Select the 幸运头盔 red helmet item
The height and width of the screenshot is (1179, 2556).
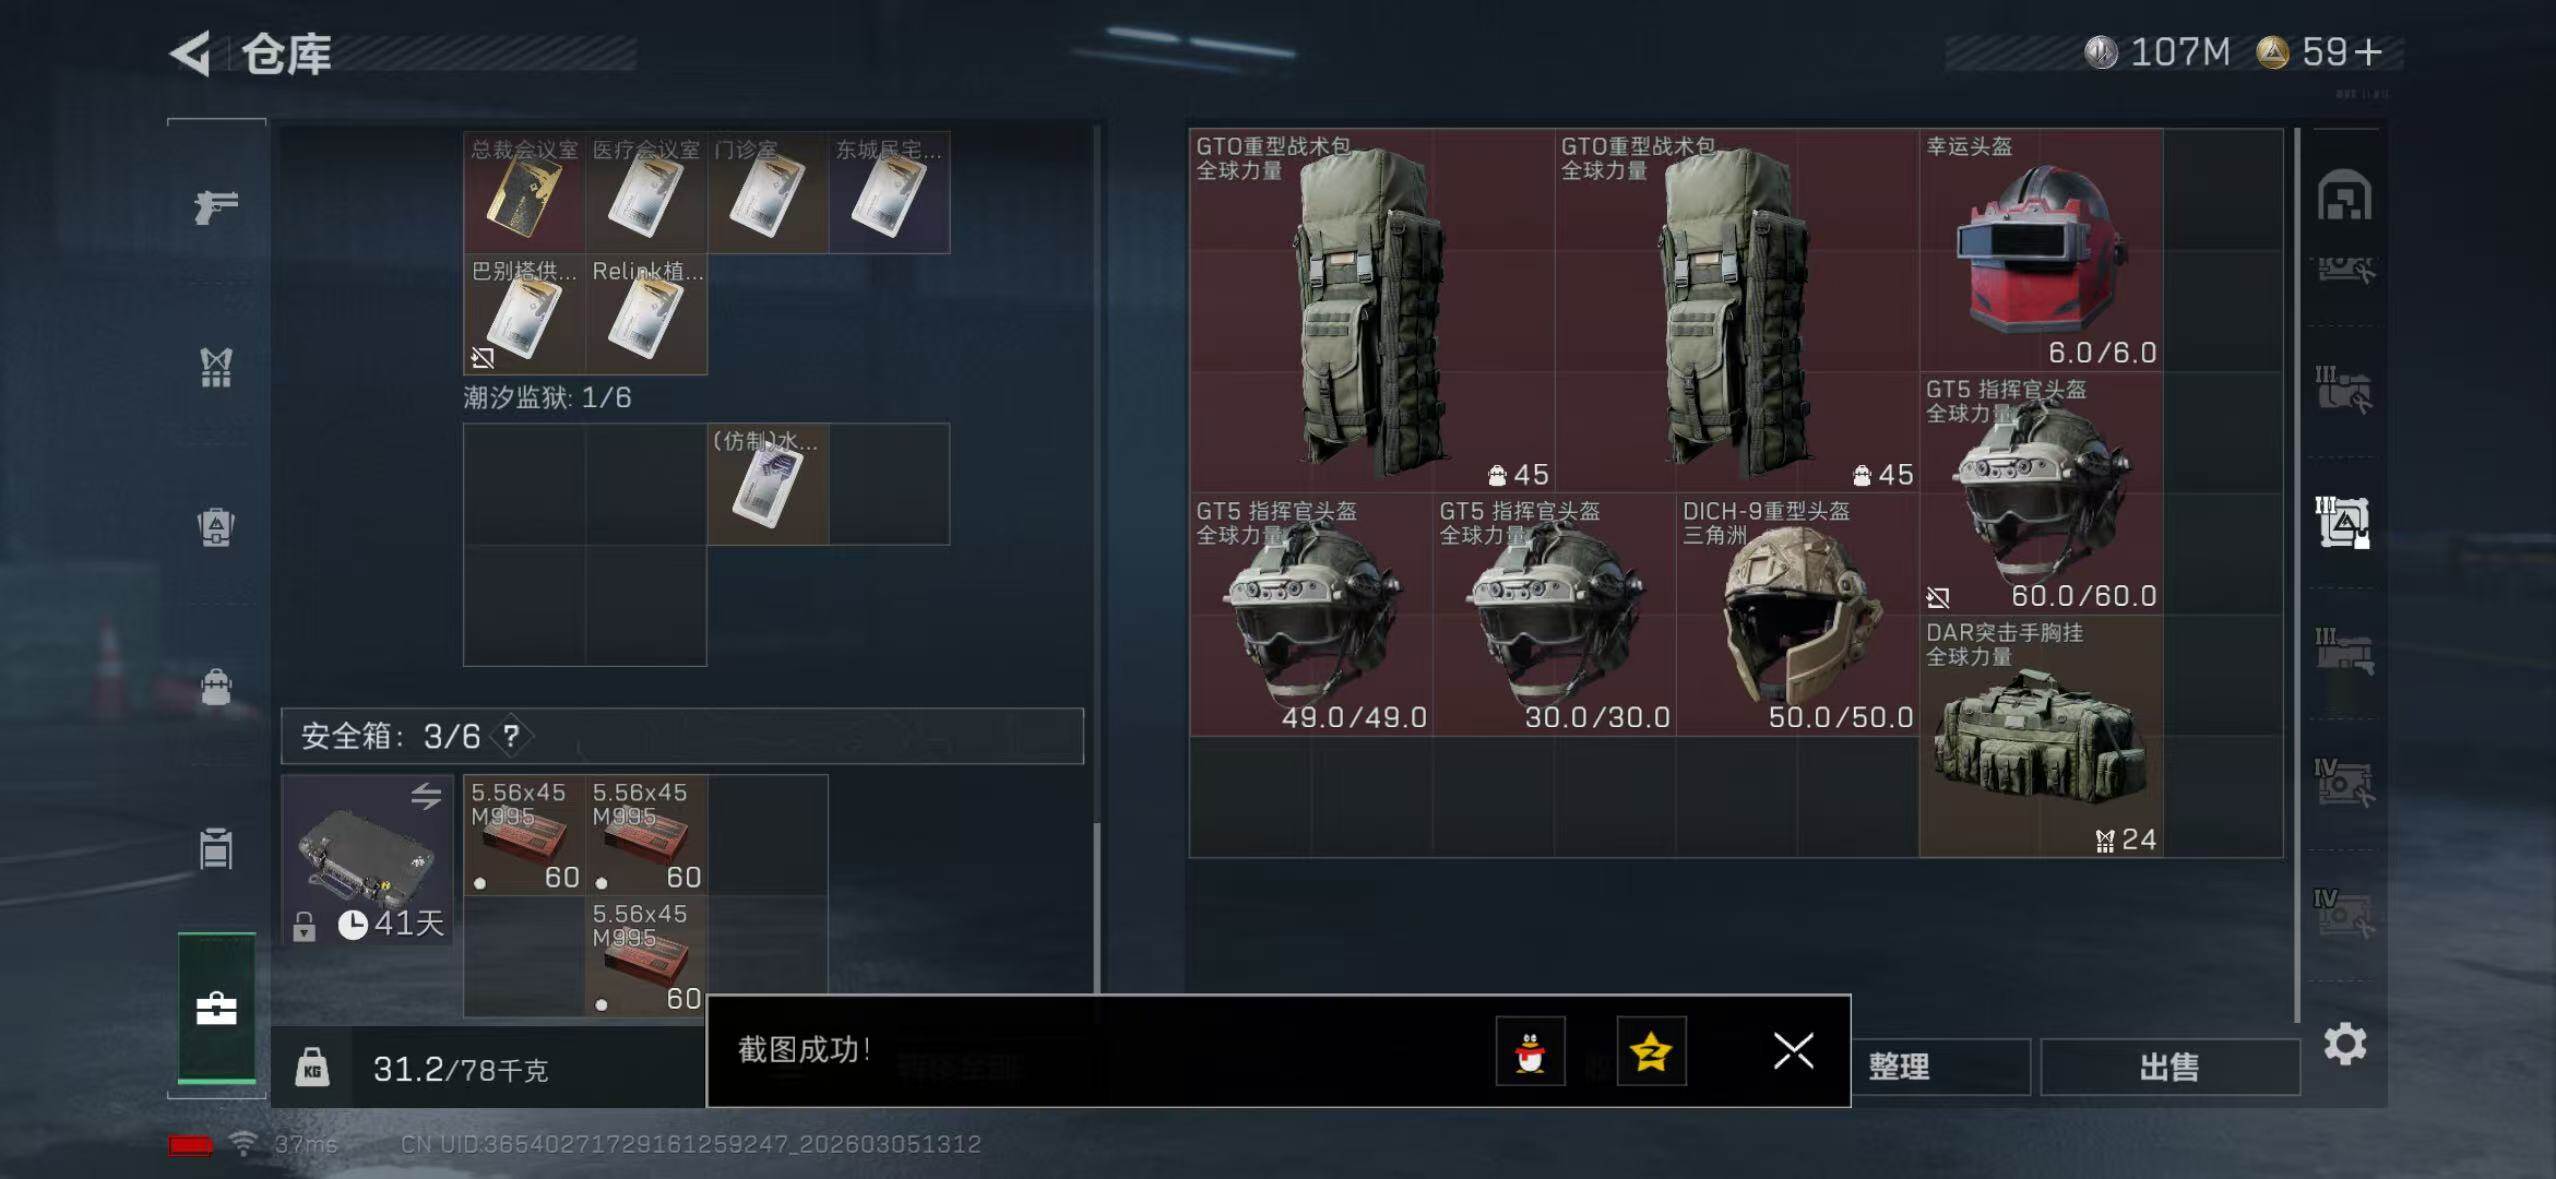[2041, 250]
